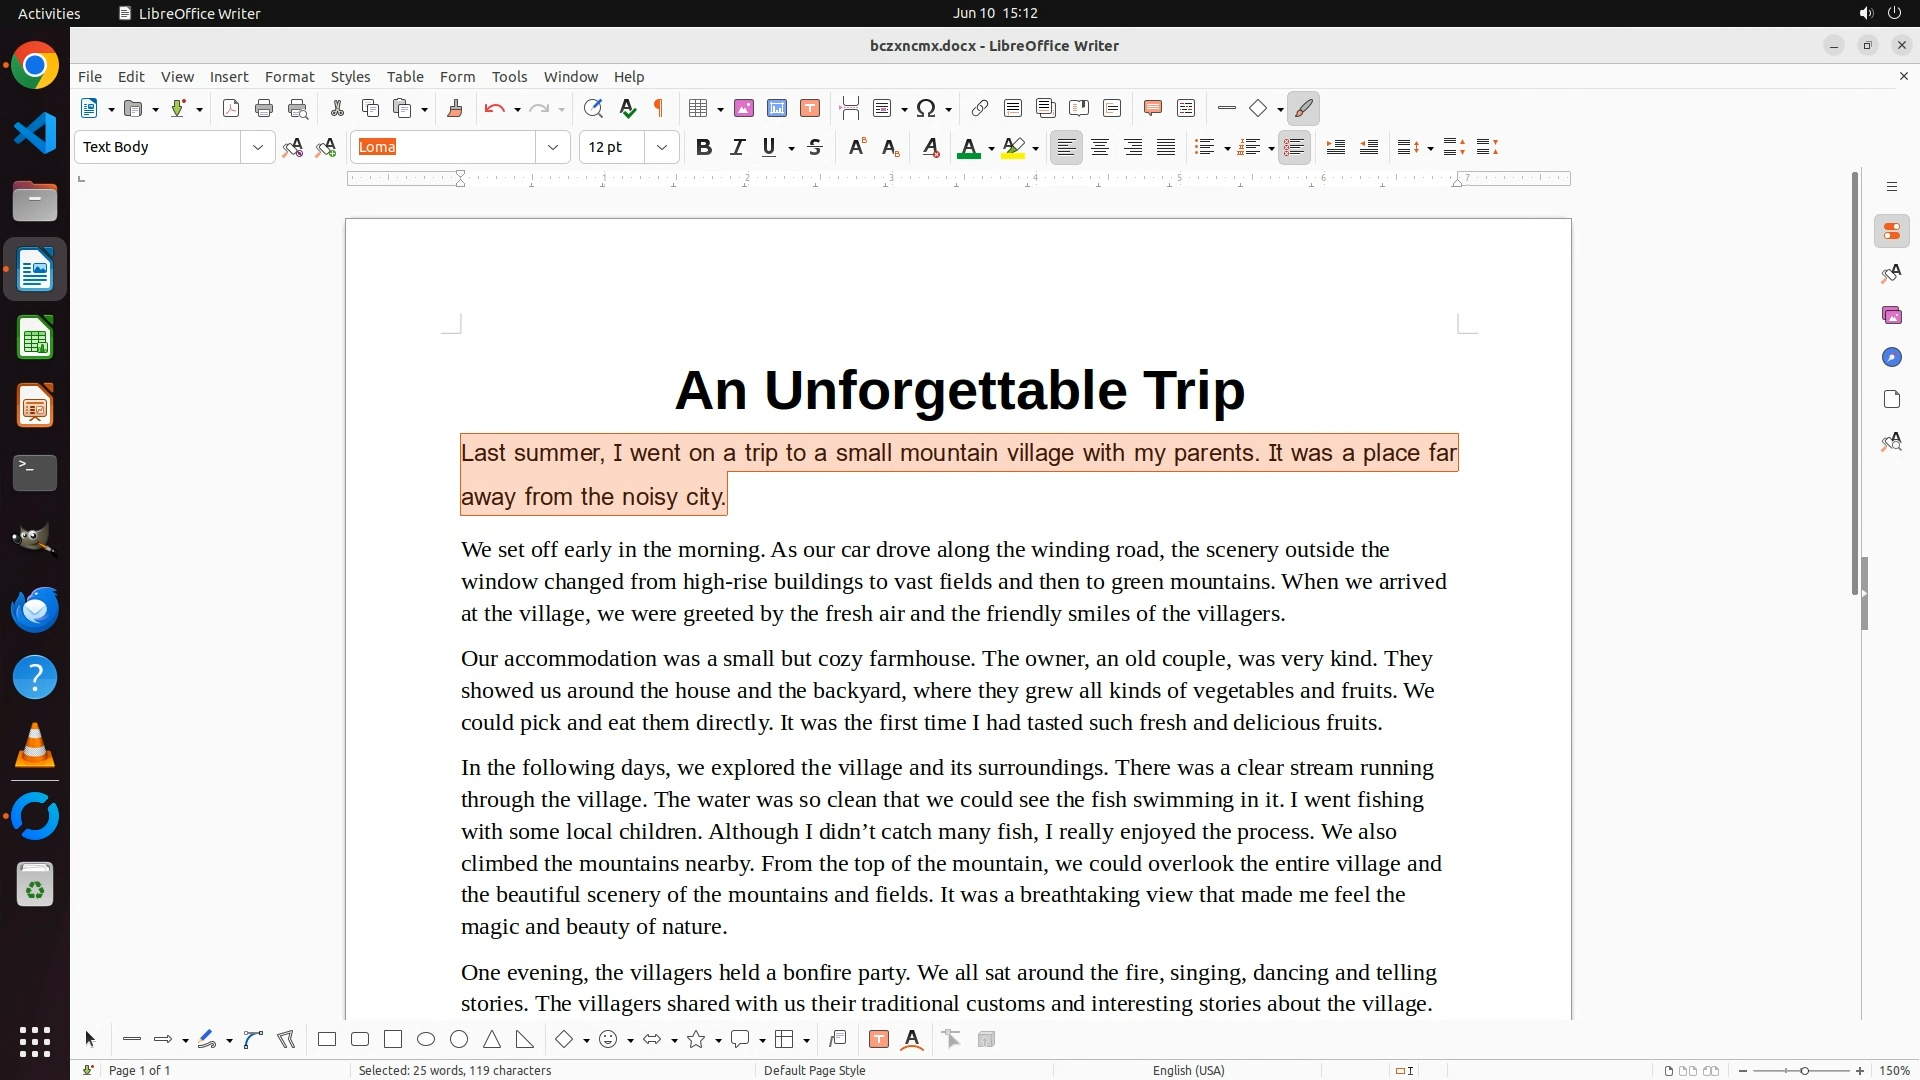Click Default Page Style in status bar

(x=814, y=1070)
